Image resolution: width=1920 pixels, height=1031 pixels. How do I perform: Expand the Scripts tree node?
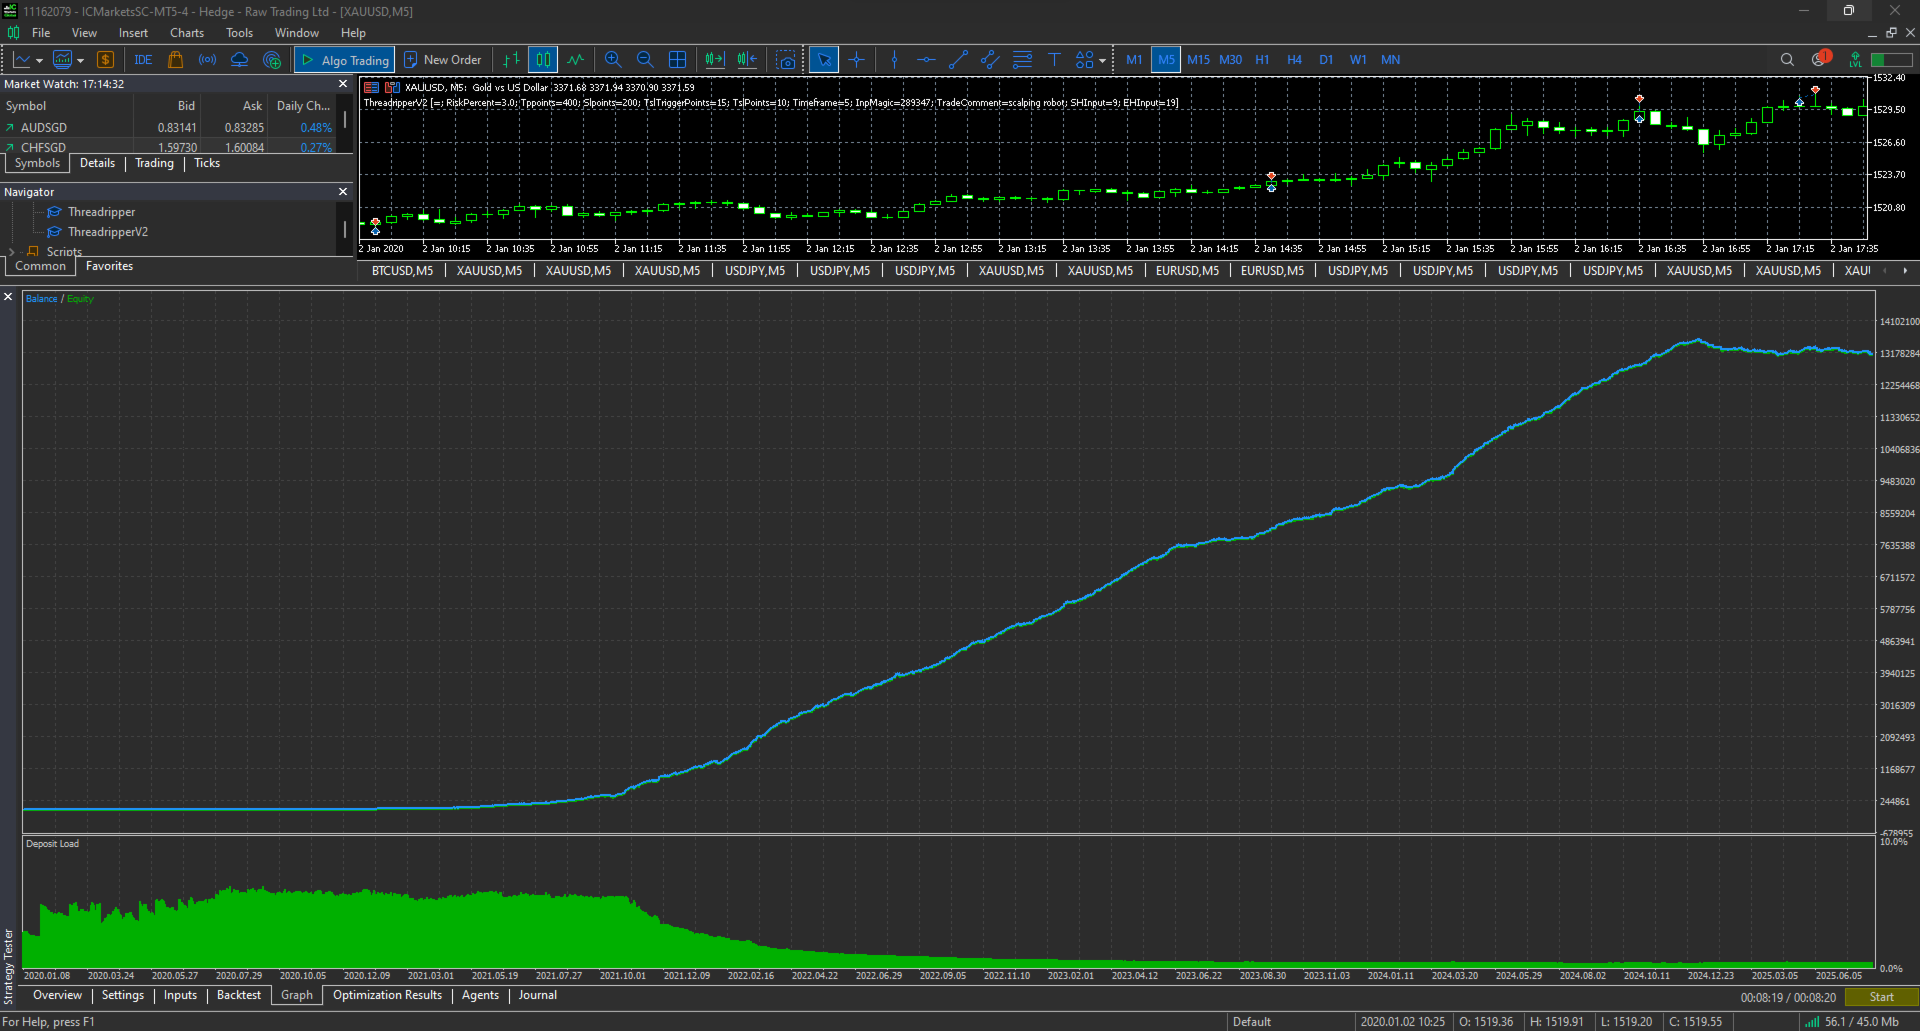pyautogui.click(x=12, y=252)
